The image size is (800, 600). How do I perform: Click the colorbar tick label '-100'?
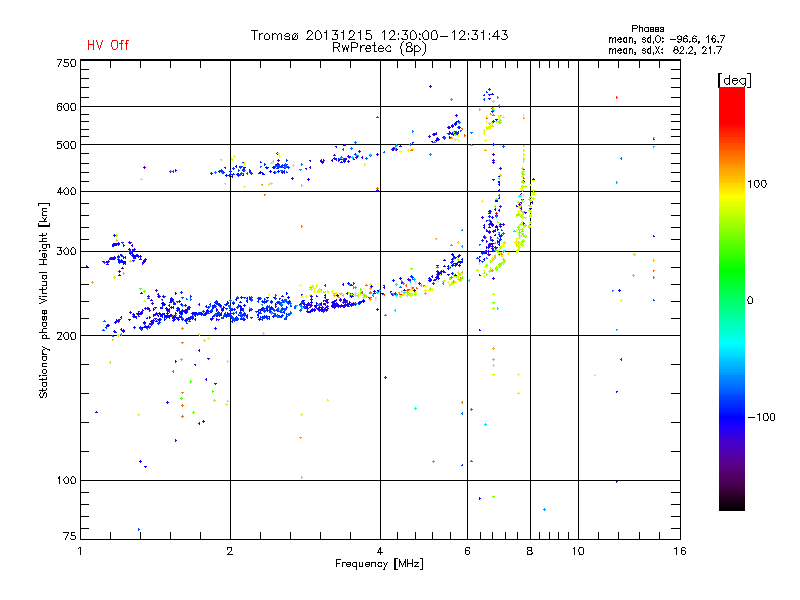[x=761, y=417]
